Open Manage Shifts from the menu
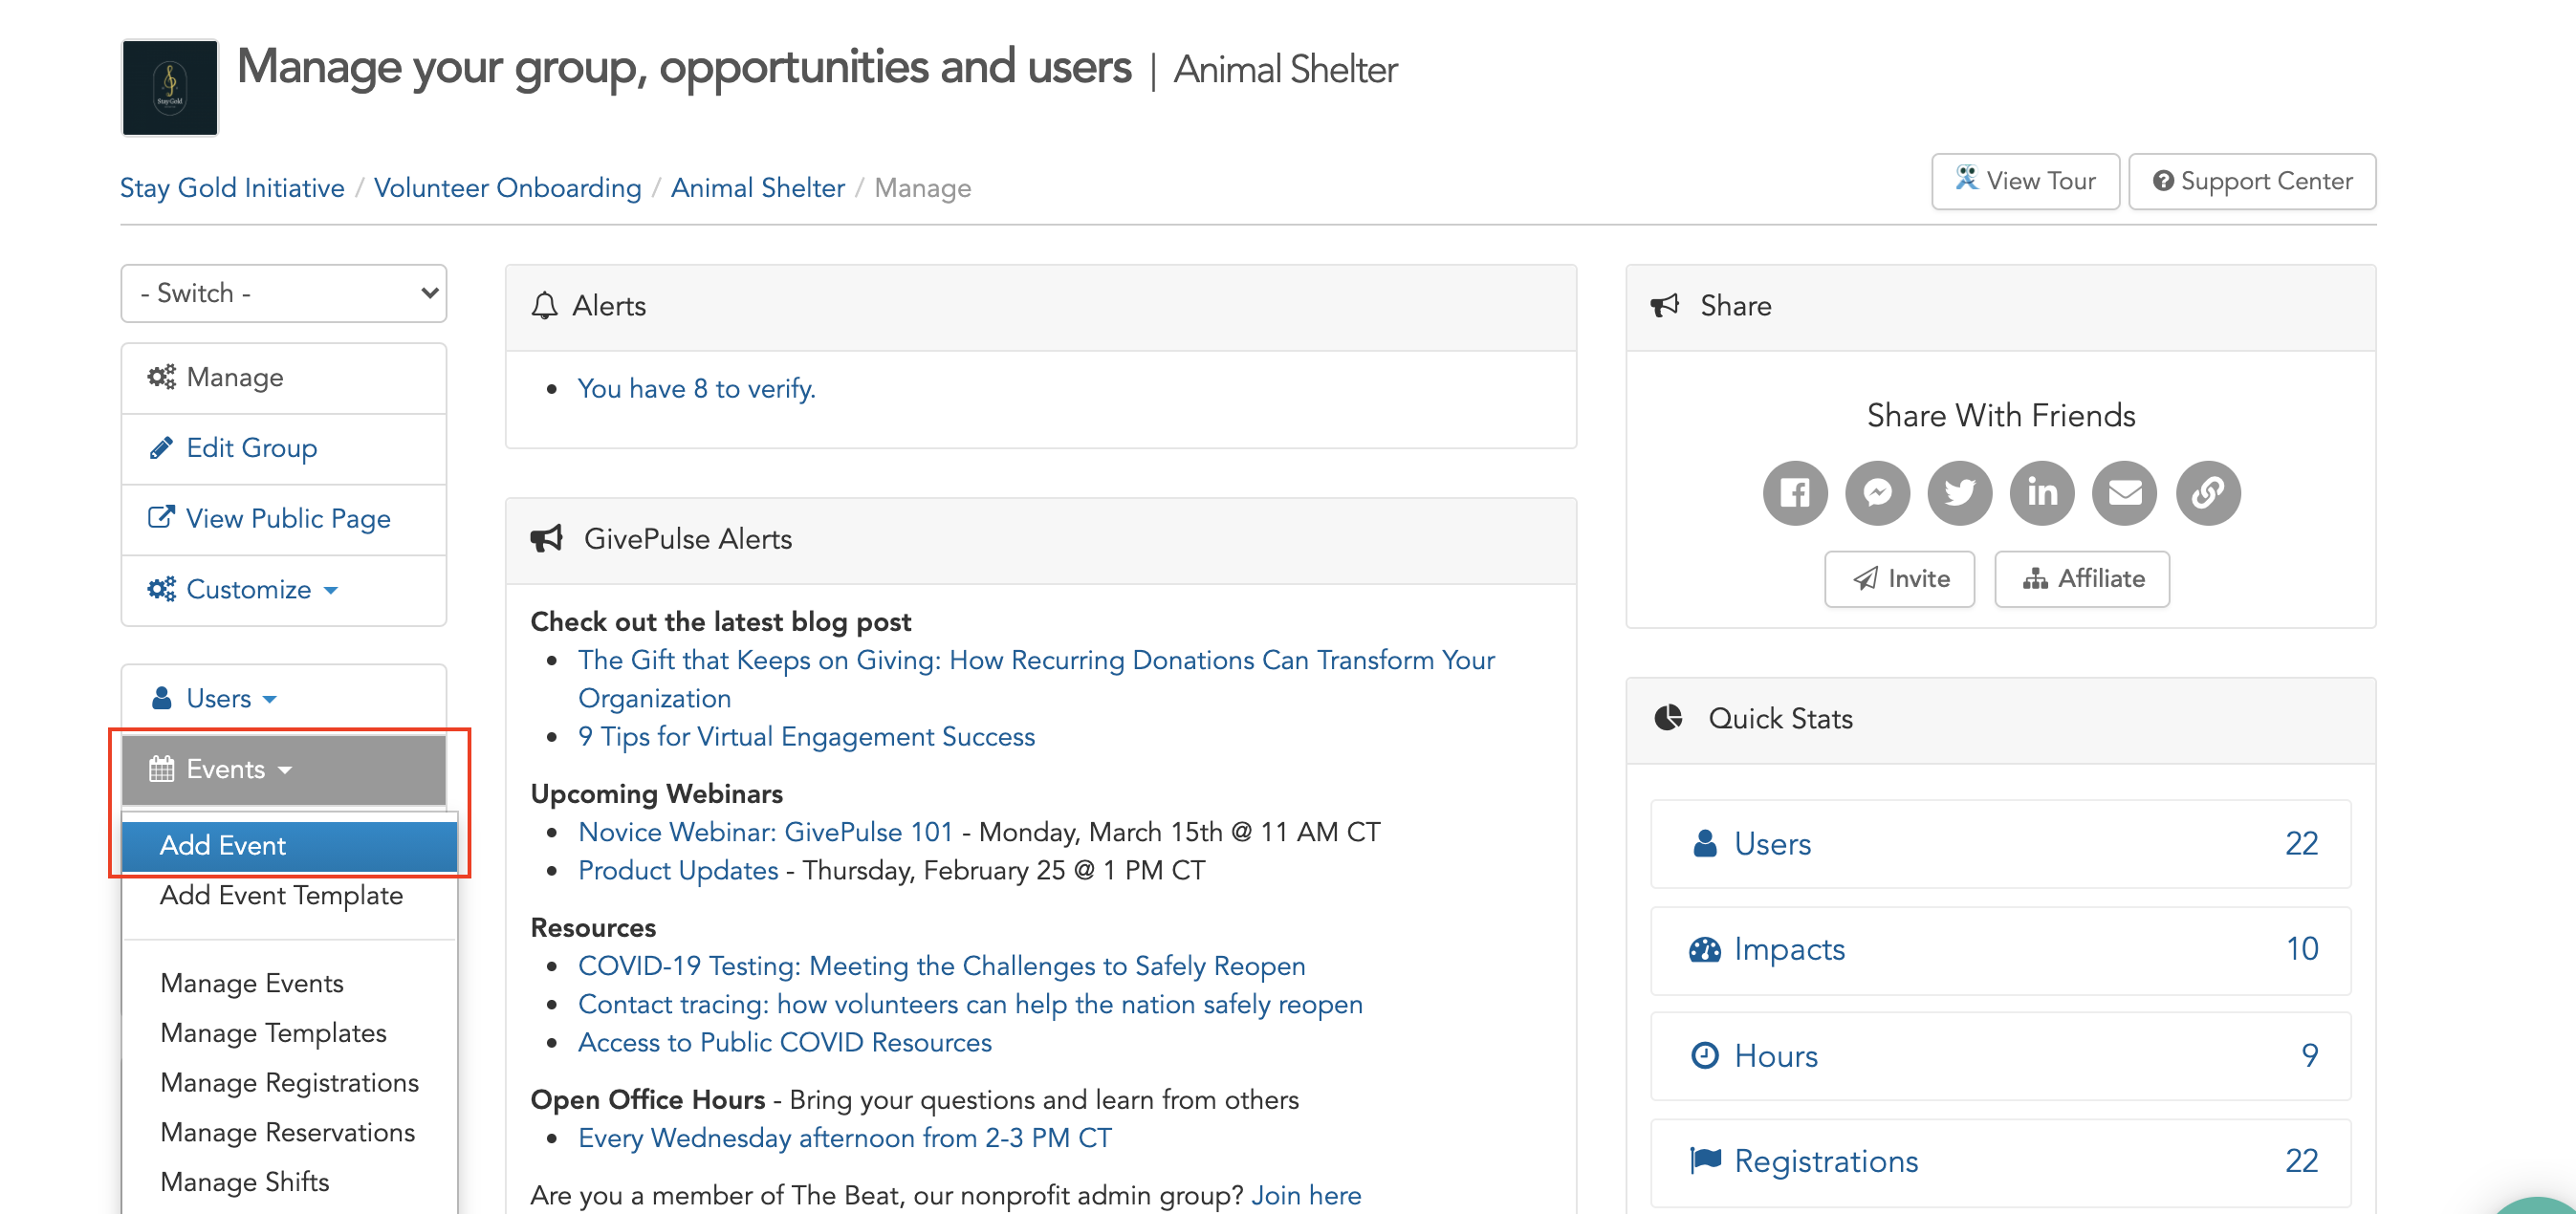The image size is (2576, 1214). click(x=245, y=1182)
